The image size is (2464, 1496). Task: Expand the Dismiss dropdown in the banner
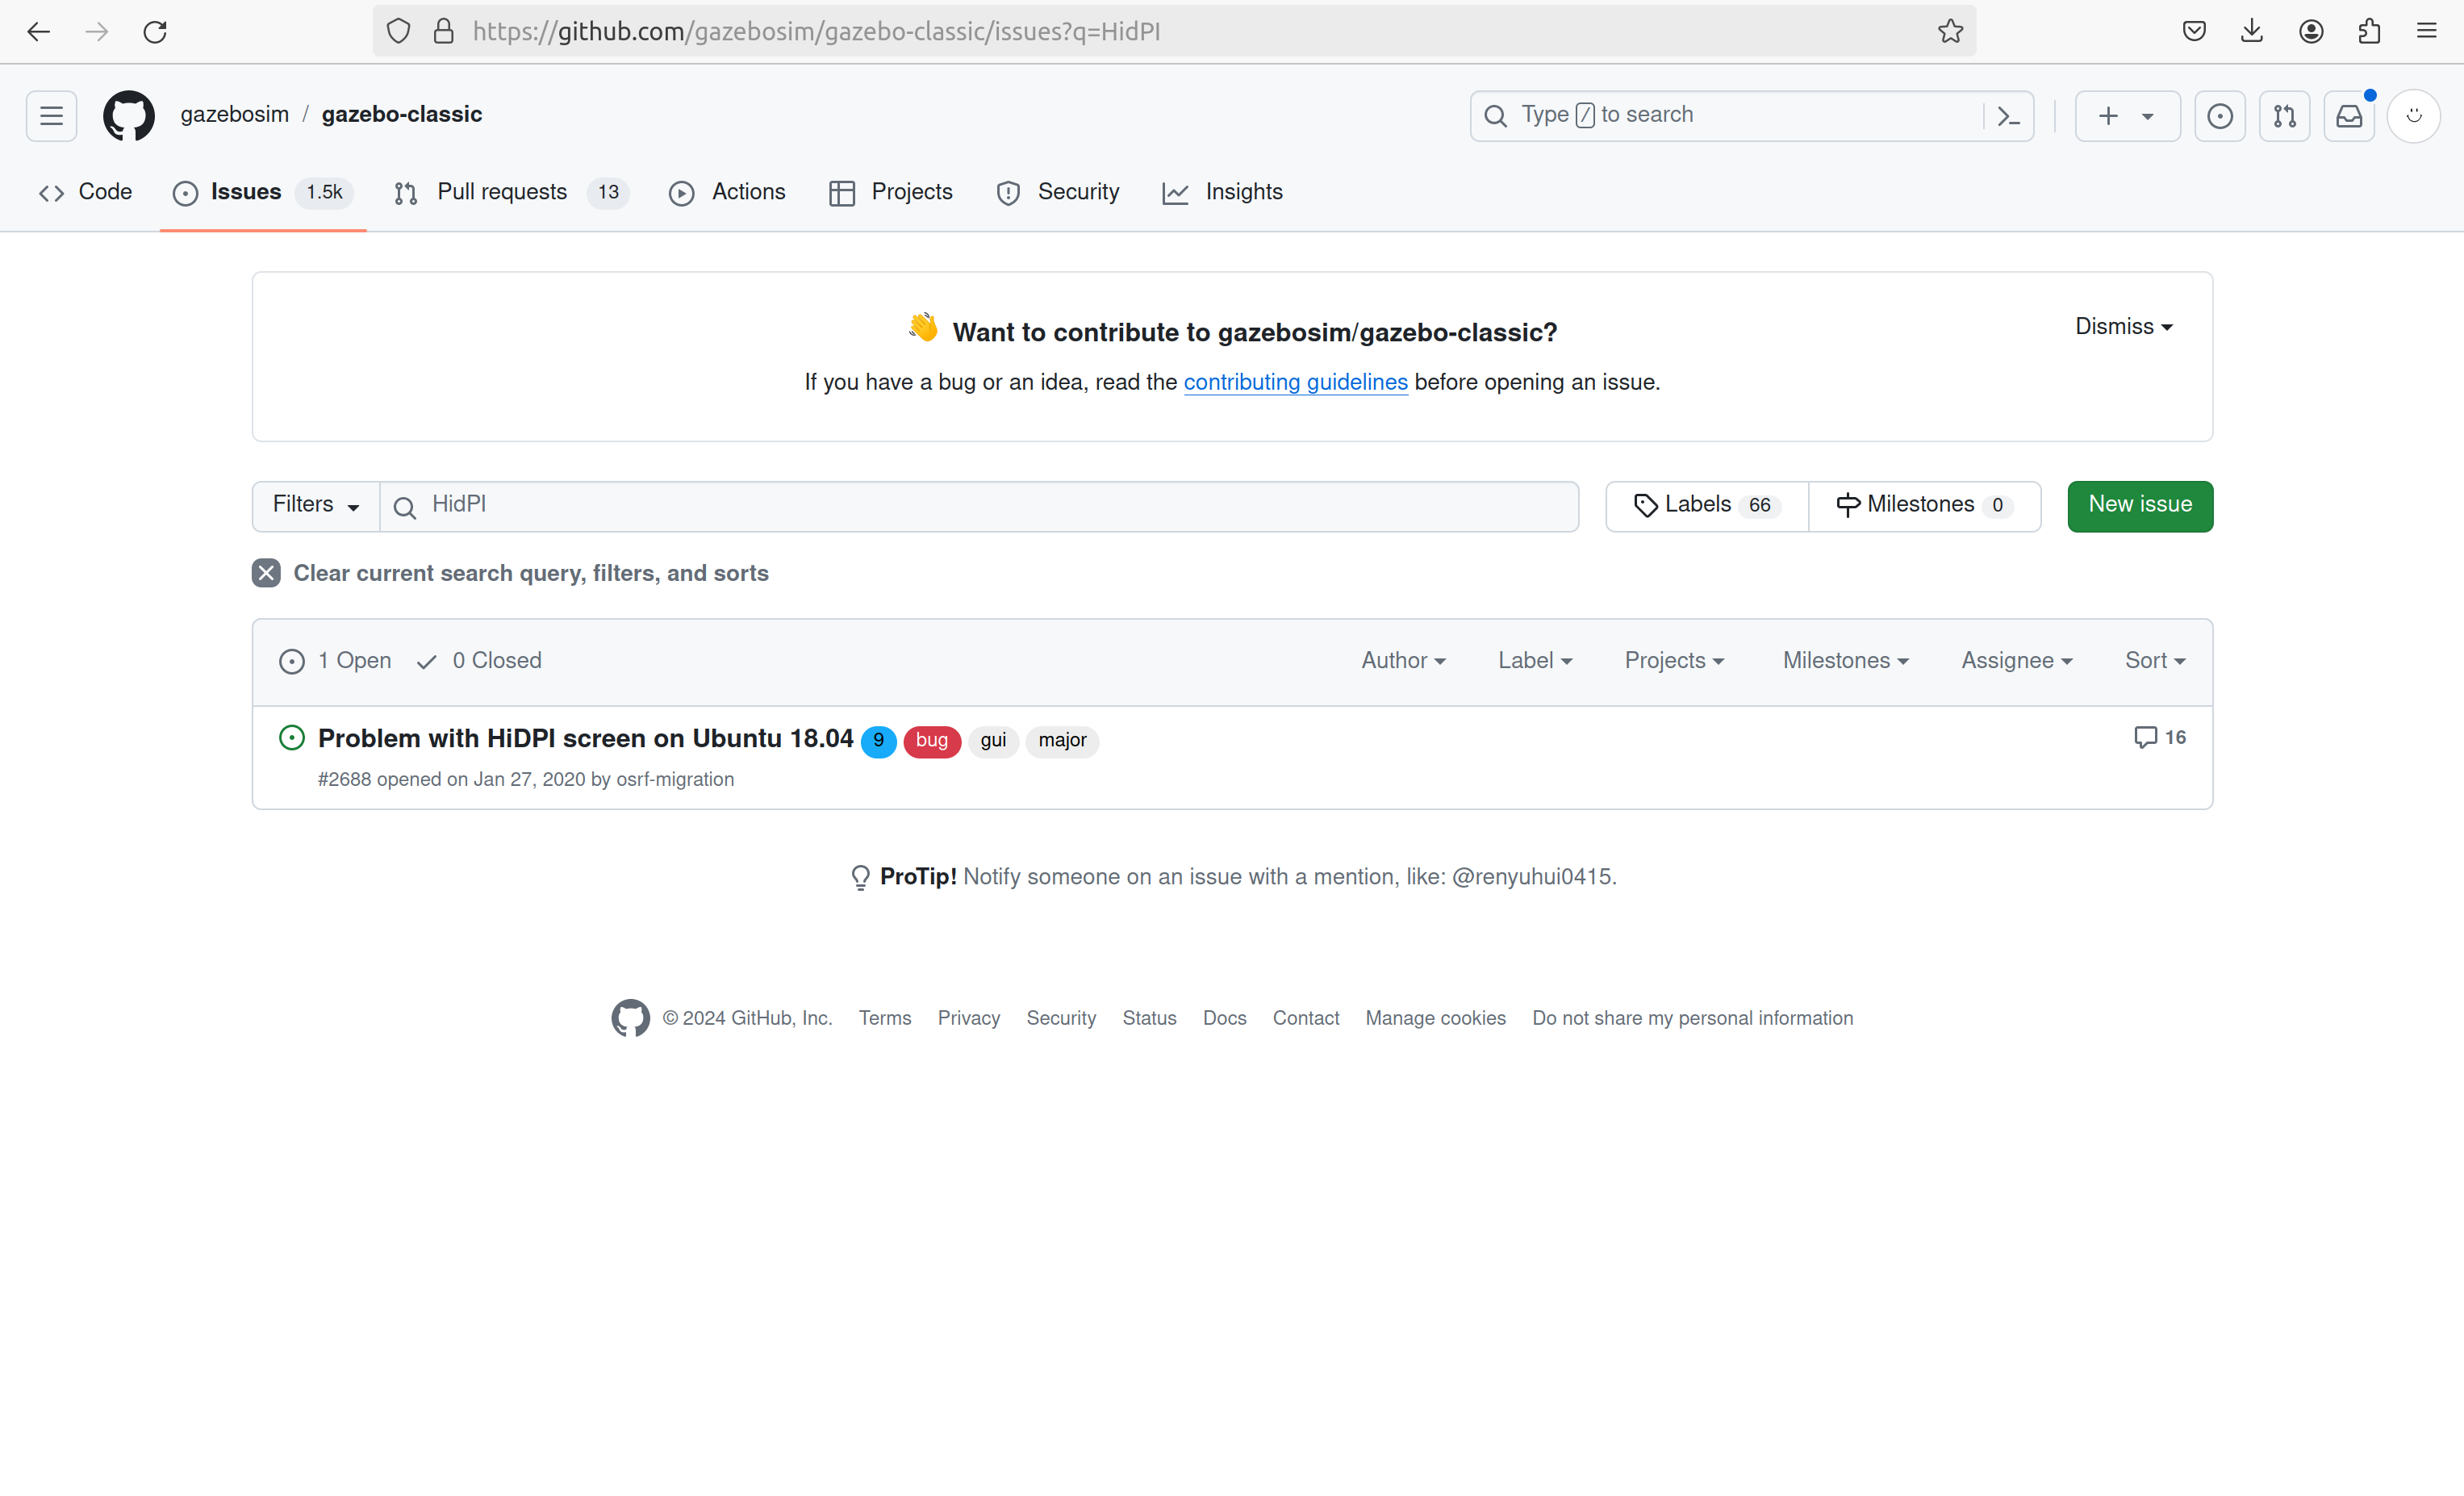[2123, 327]
